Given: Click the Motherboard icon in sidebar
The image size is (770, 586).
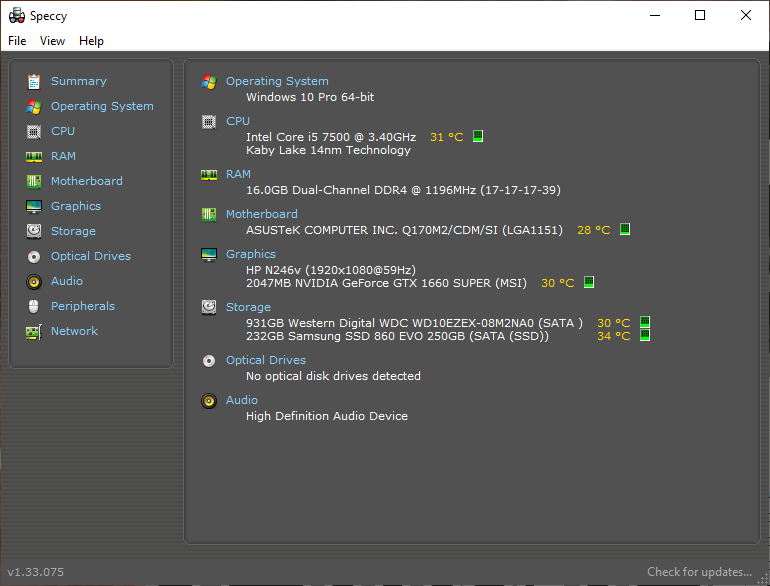Looking at the screenshot, I should 34,181.
